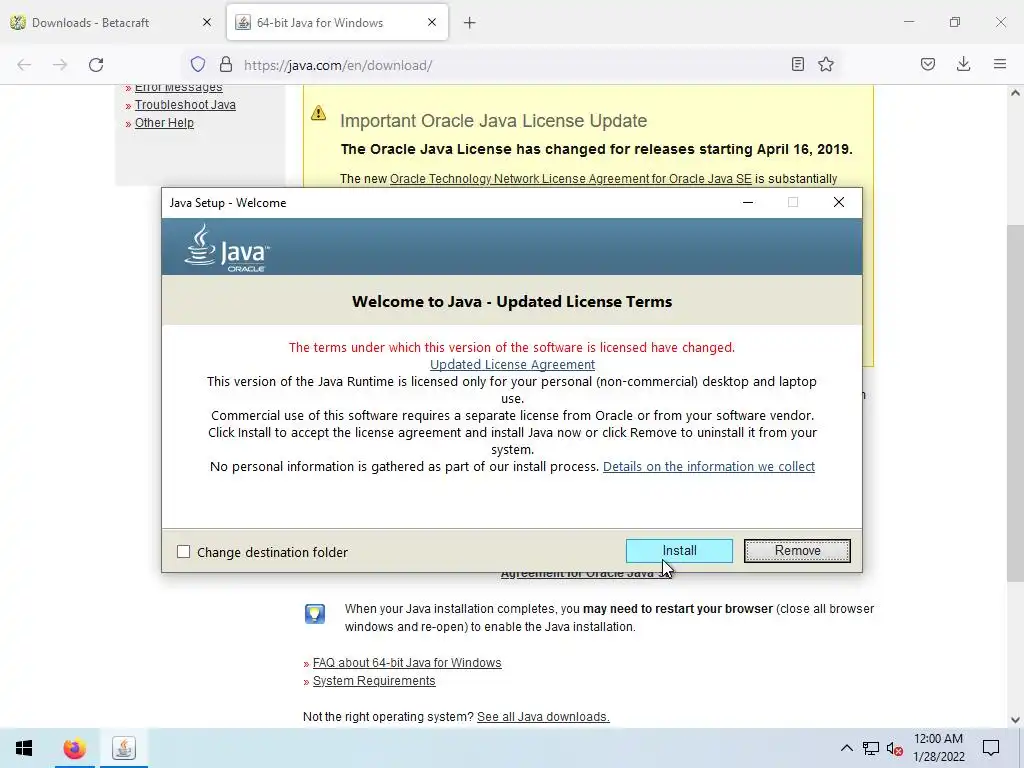Open the Firefox downloads panel
The image size is (1024, 768).
pyautogui.click(x=963, y=64)
